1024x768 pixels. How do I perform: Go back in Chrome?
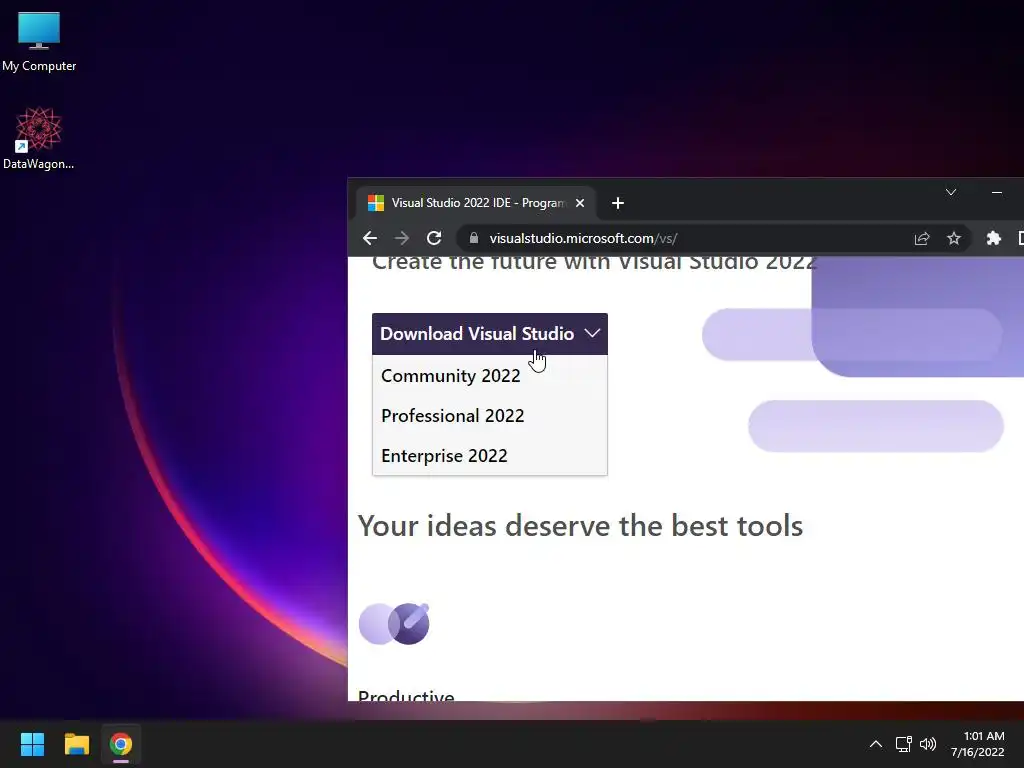370,238
